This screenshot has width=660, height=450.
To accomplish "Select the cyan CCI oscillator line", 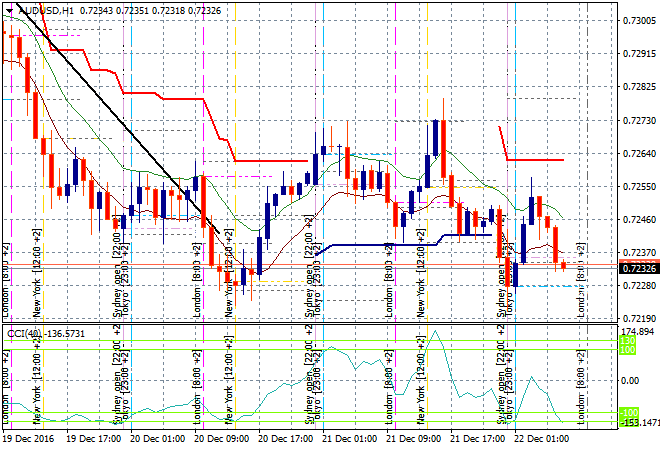I will (340, 352).
